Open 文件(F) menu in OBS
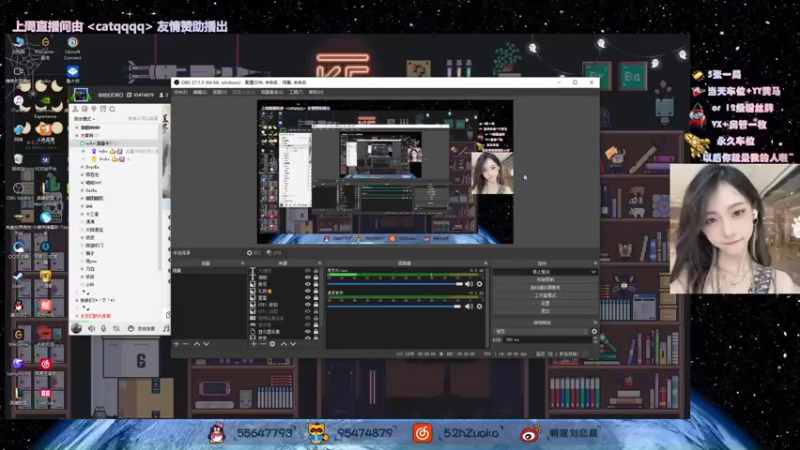The width and height of the screenshot is (800, 450). [x=181, y=92]
